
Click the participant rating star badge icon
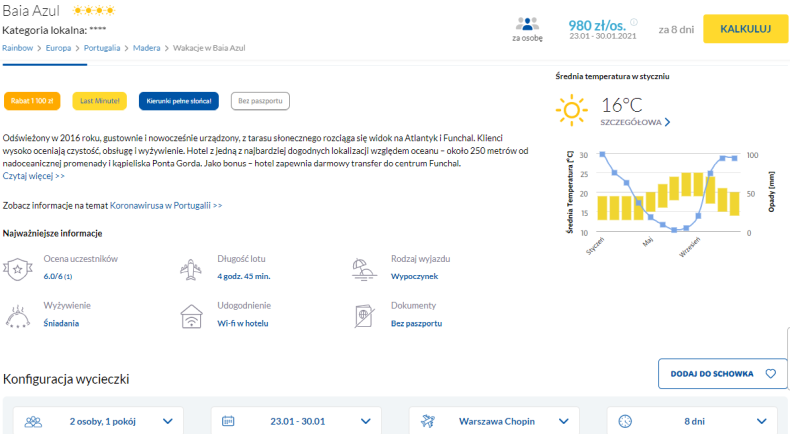(18, 269)
